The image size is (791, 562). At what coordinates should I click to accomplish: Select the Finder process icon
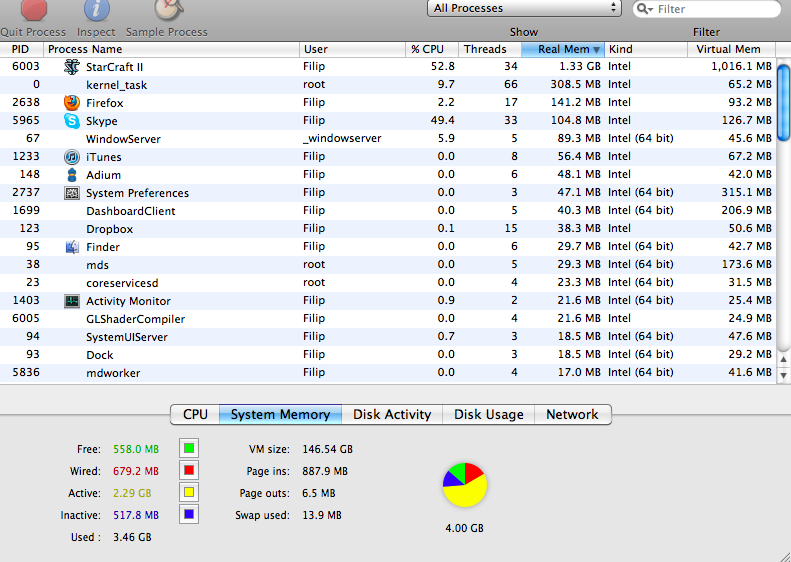[x=72, y=247]
